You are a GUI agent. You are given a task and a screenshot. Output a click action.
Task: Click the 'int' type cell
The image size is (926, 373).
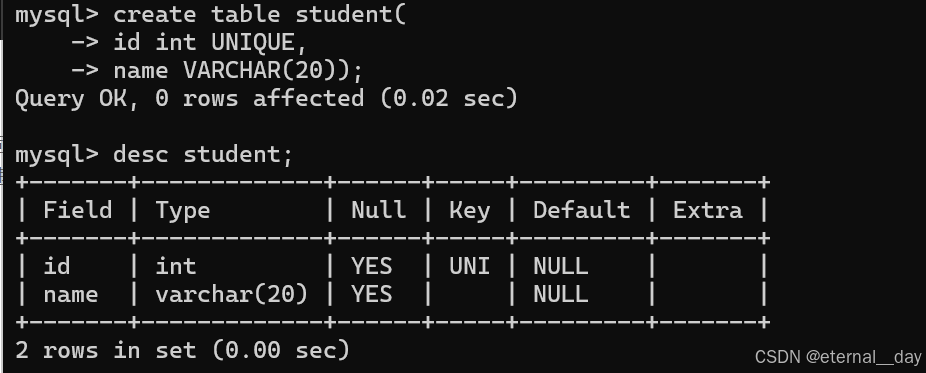point(175,266)
